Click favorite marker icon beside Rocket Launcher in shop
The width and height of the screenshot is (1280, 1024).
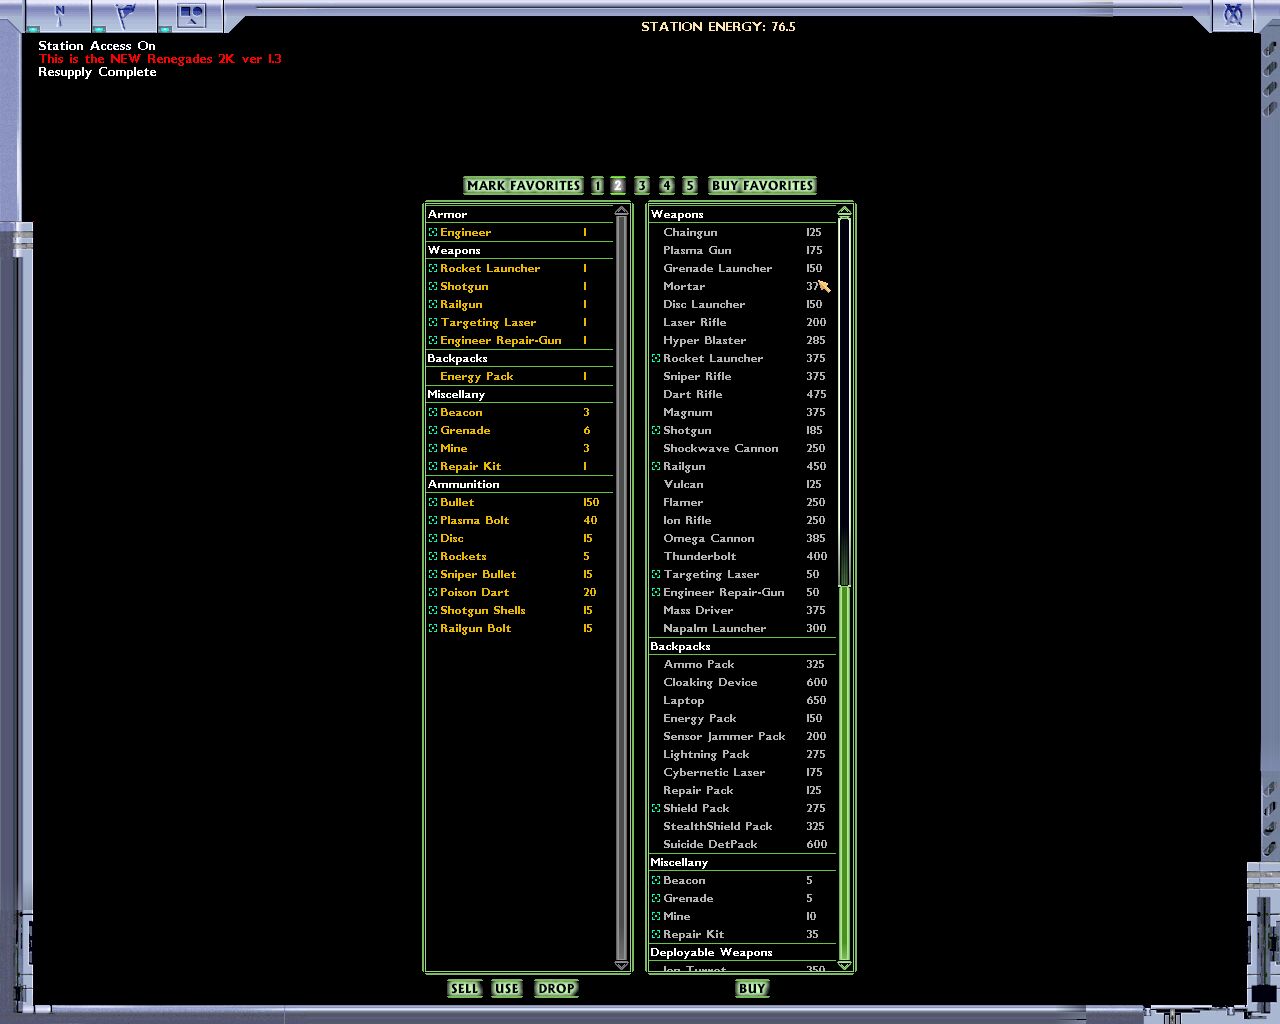point(656,358)
